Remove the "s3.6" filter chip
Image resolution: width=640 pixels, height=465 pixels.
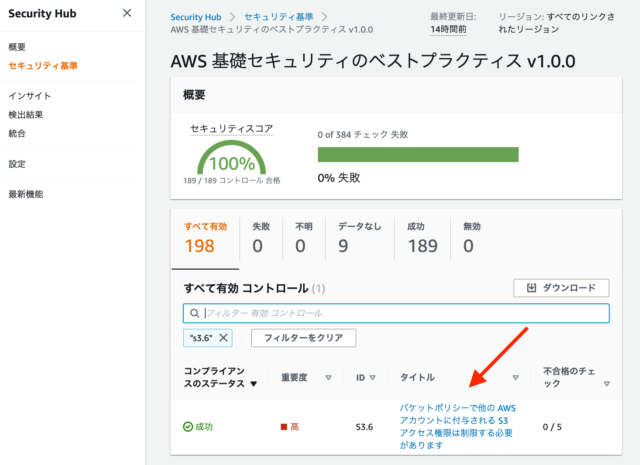click(x=223, y=338)
